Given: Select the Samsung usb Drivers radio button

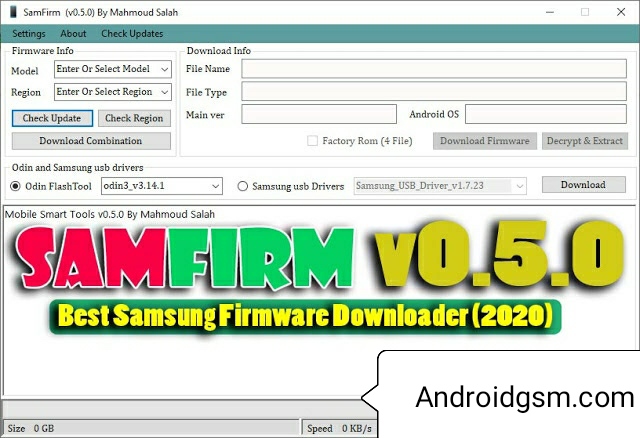Looking at the screenshot, I should (242, 186).
